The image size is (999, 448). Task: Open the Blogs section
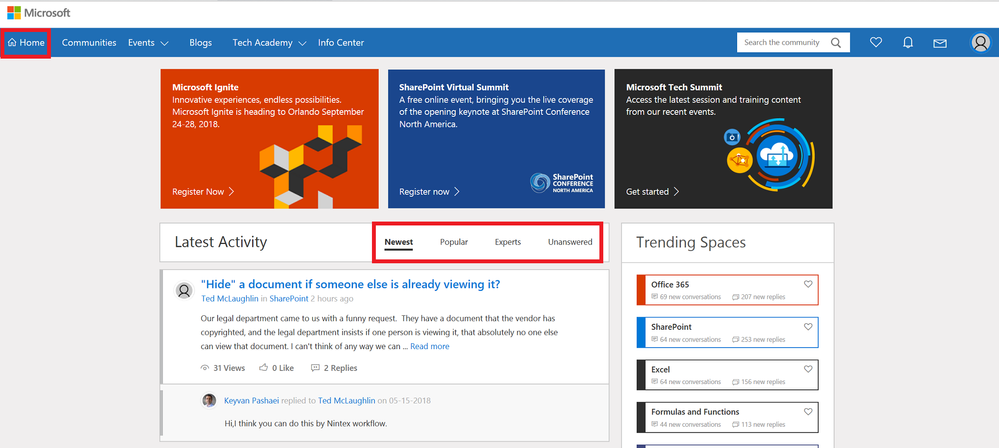pos(201,43)
